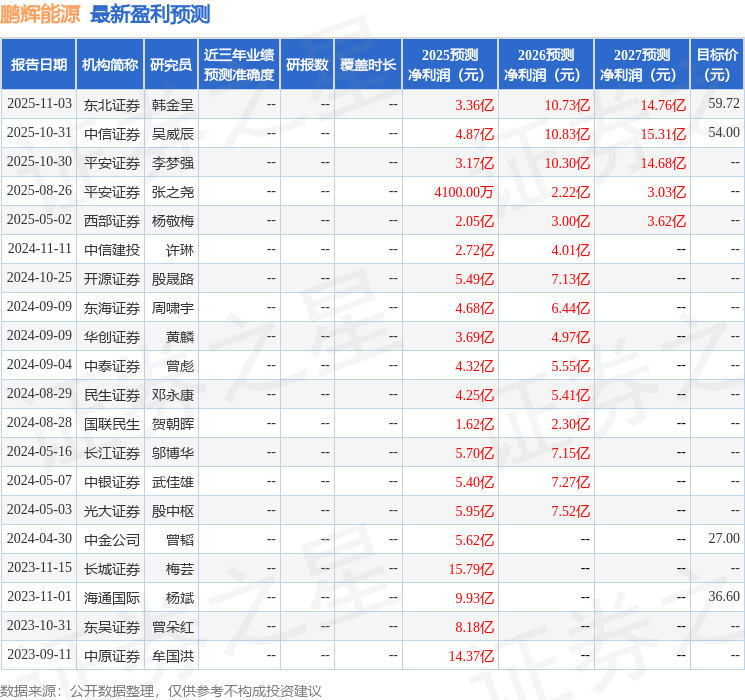Click the 东北证券 institution cell
This screenshot has height=700, width=745.
click(x=112, y=105)
